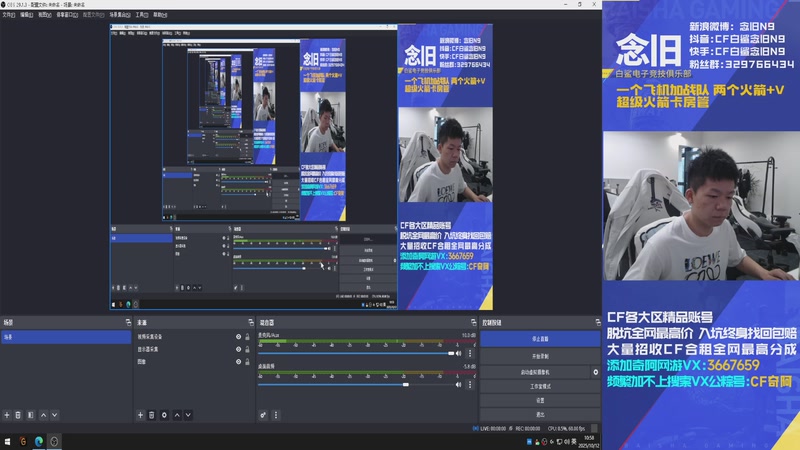The height and width of the screenshot is (450, 800).
Task: Open the 工具 menu
Action: tap(142, 15)
